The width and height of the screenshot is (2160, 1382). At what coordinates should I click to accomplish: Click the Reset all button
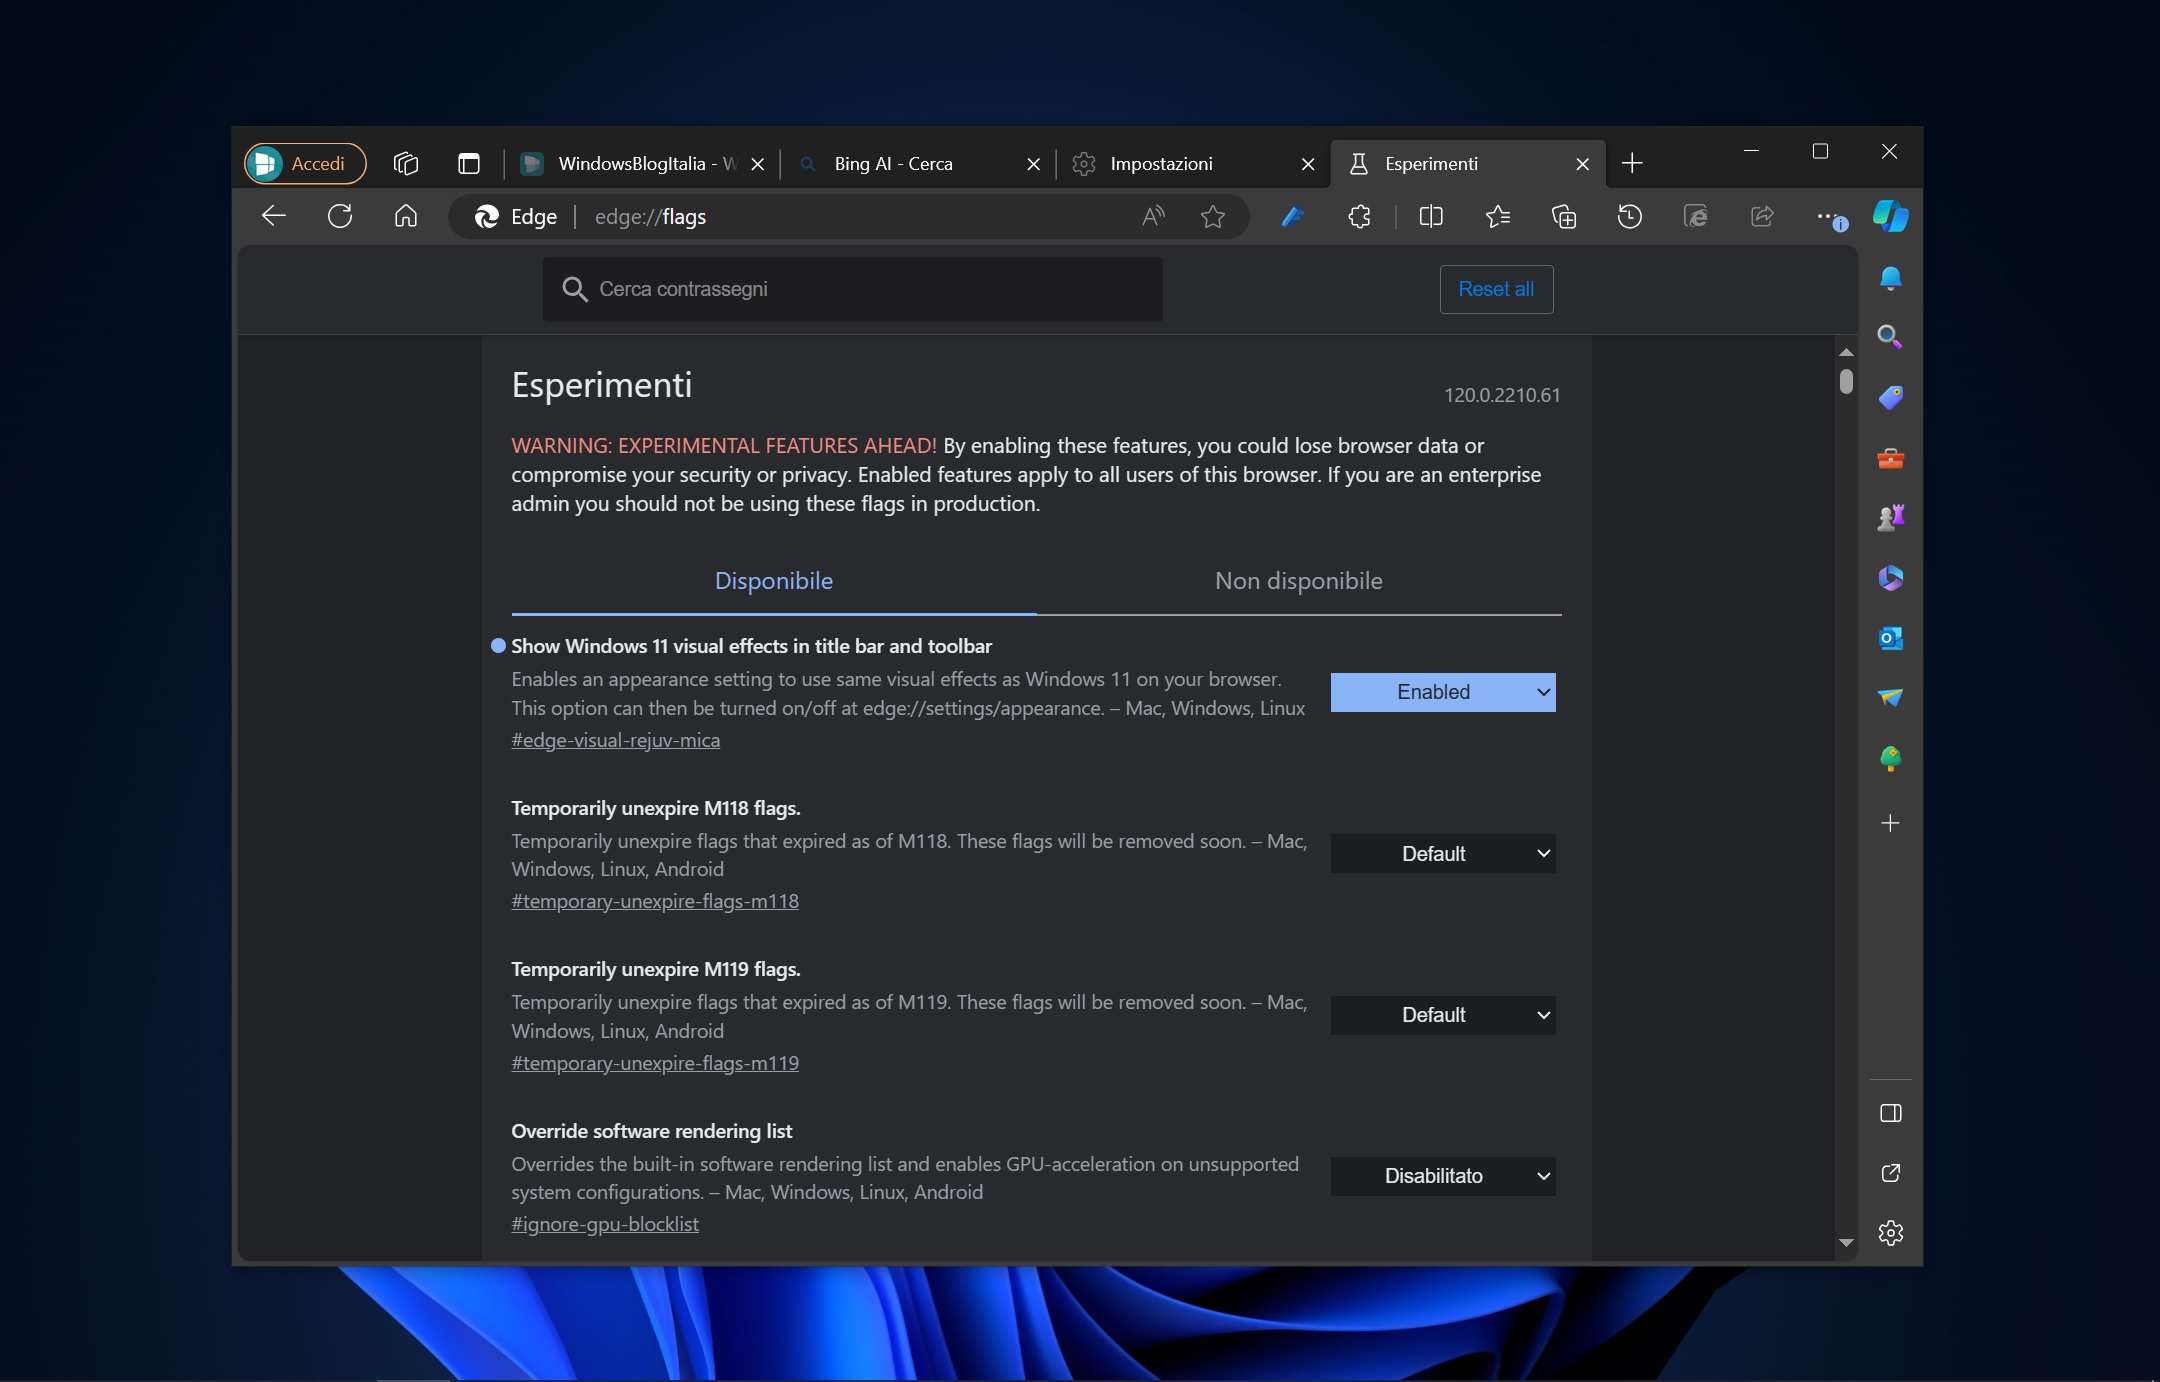click(1496, 289)
